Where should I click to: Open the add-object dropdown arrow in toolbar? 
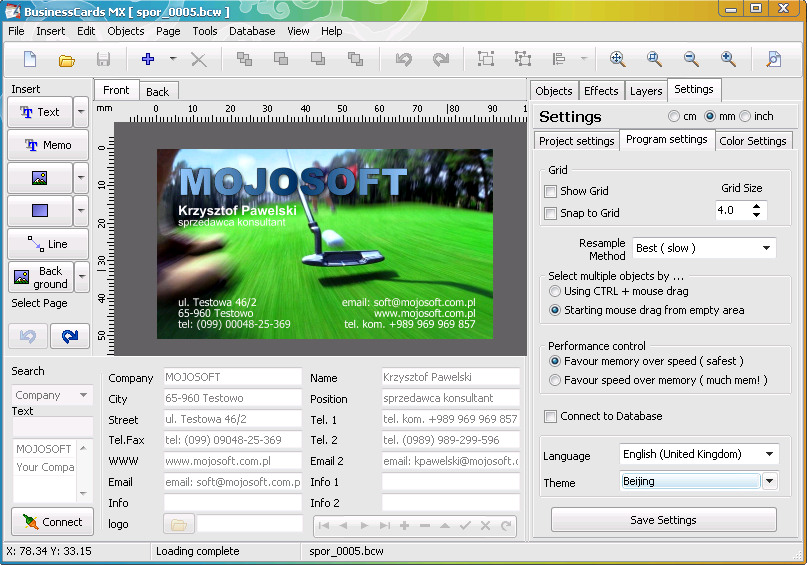(173, 59)
